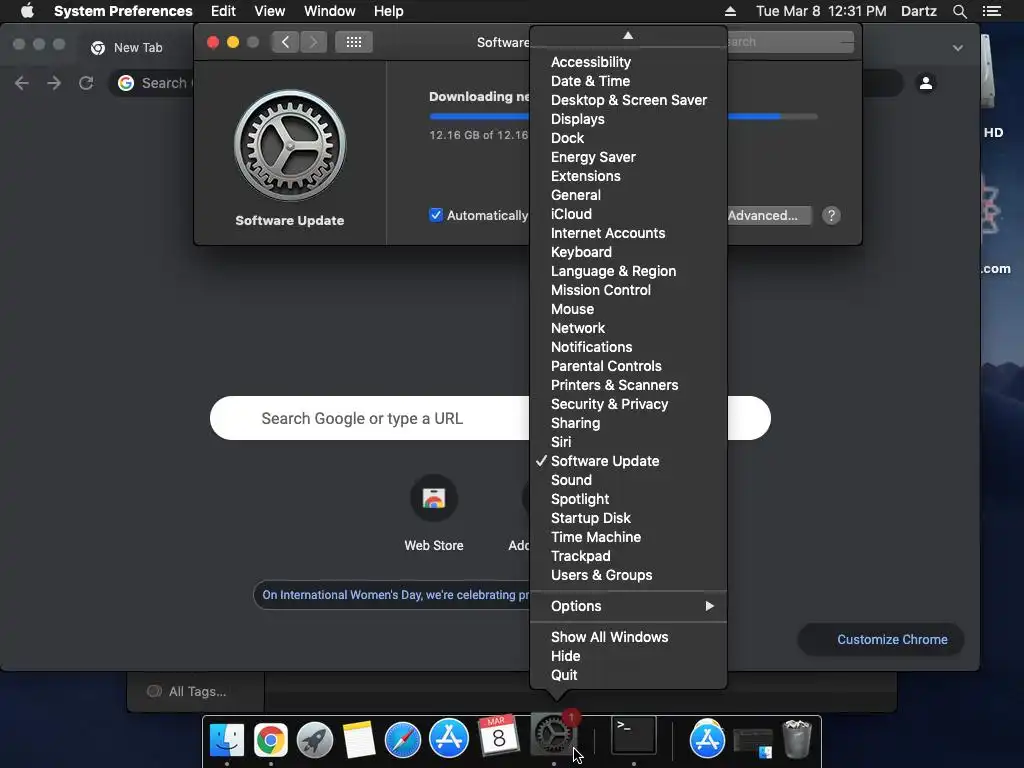Click Chrome back arrow
The height and width of the screenshot is (768, 1024).
click(22, 83)
